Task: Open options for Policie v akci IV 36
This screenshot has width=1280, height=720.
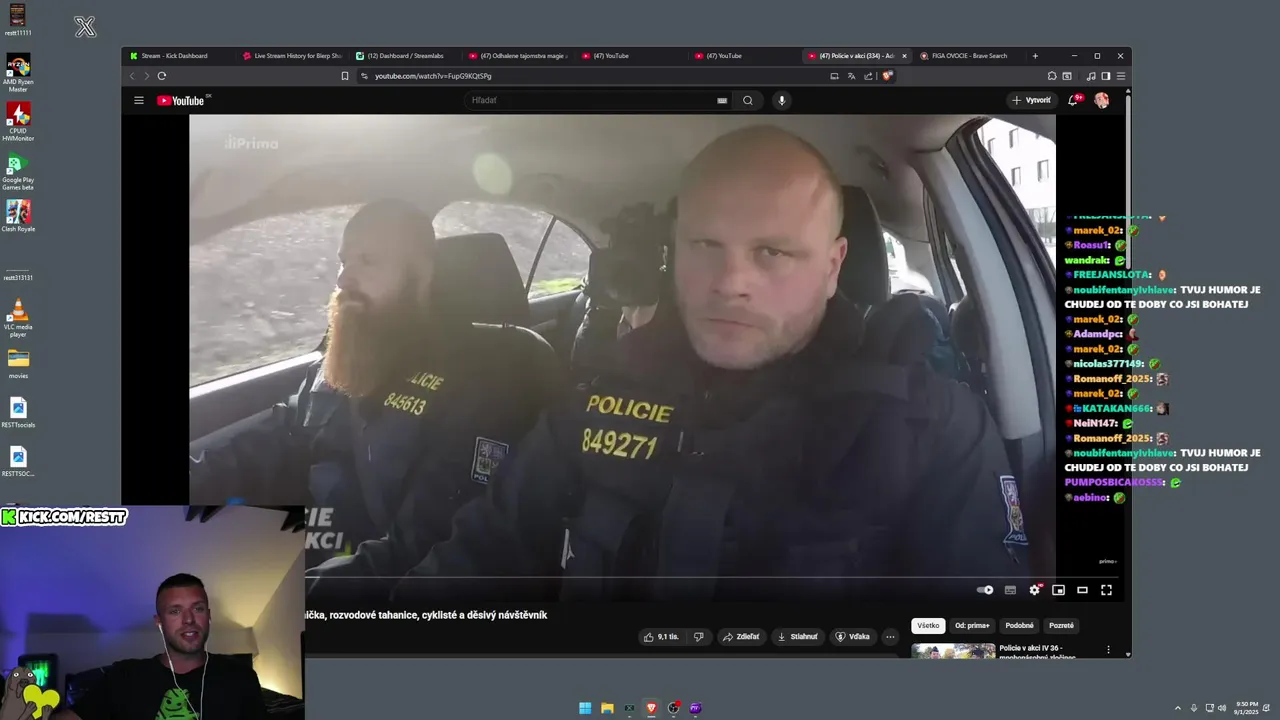Action: pos(1108,650)
